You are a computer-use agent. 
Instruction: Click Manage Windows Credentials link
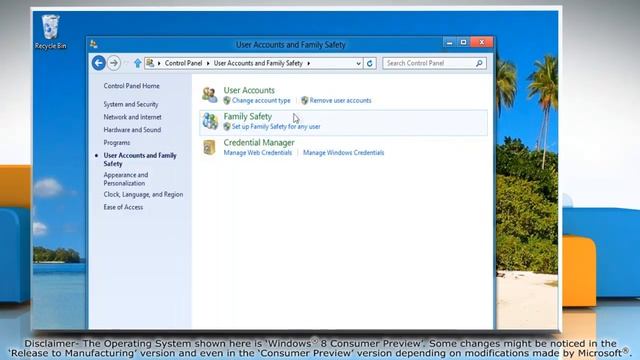coord(344,153)
